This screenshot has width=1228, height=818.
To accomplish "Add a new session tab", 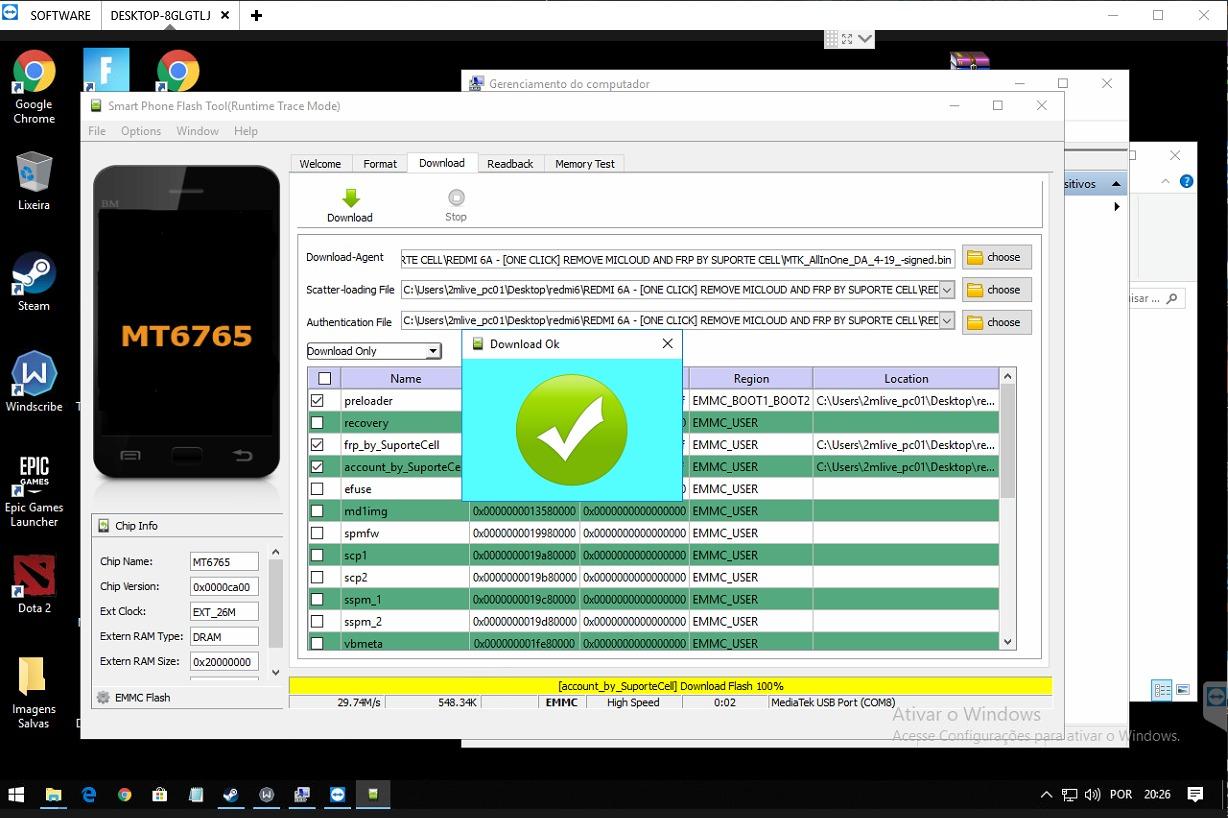I will tap(256, 16).
